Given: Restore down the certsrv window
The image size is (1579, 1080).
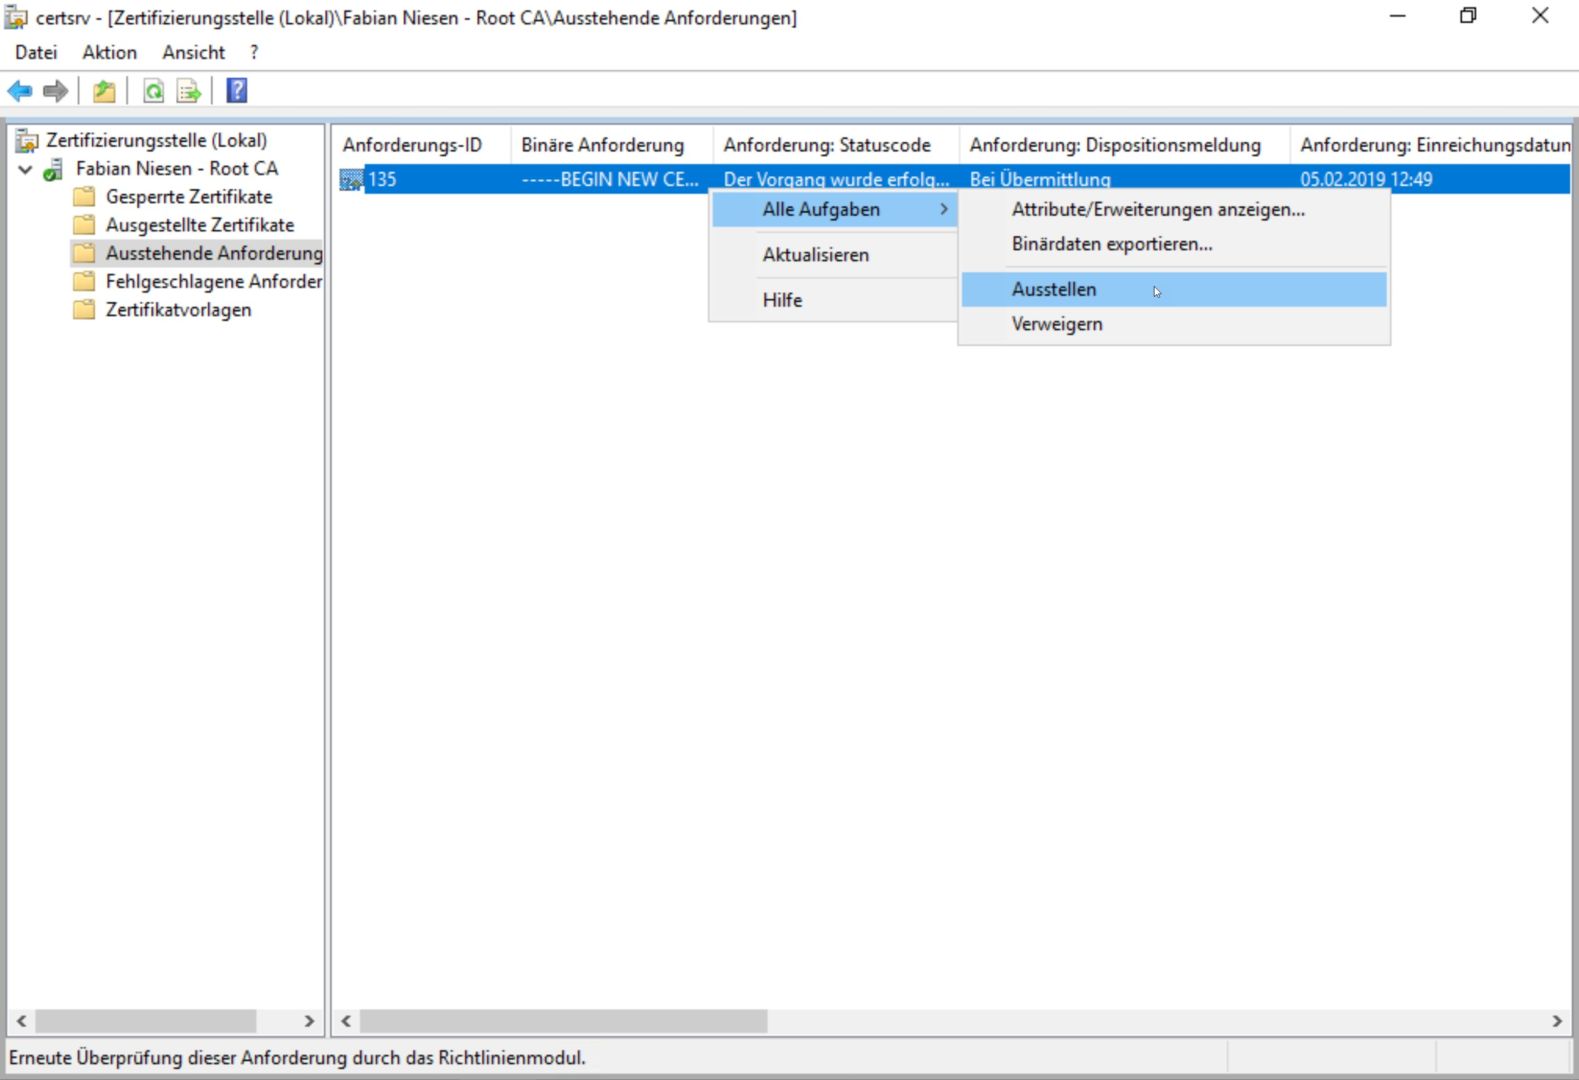Looking at the screenshot, I should [x=1468, y=16].
